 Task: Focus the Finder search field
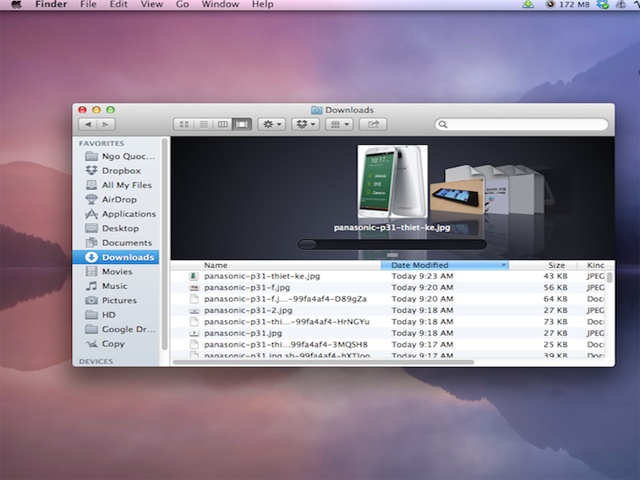[x=522, y=124]
